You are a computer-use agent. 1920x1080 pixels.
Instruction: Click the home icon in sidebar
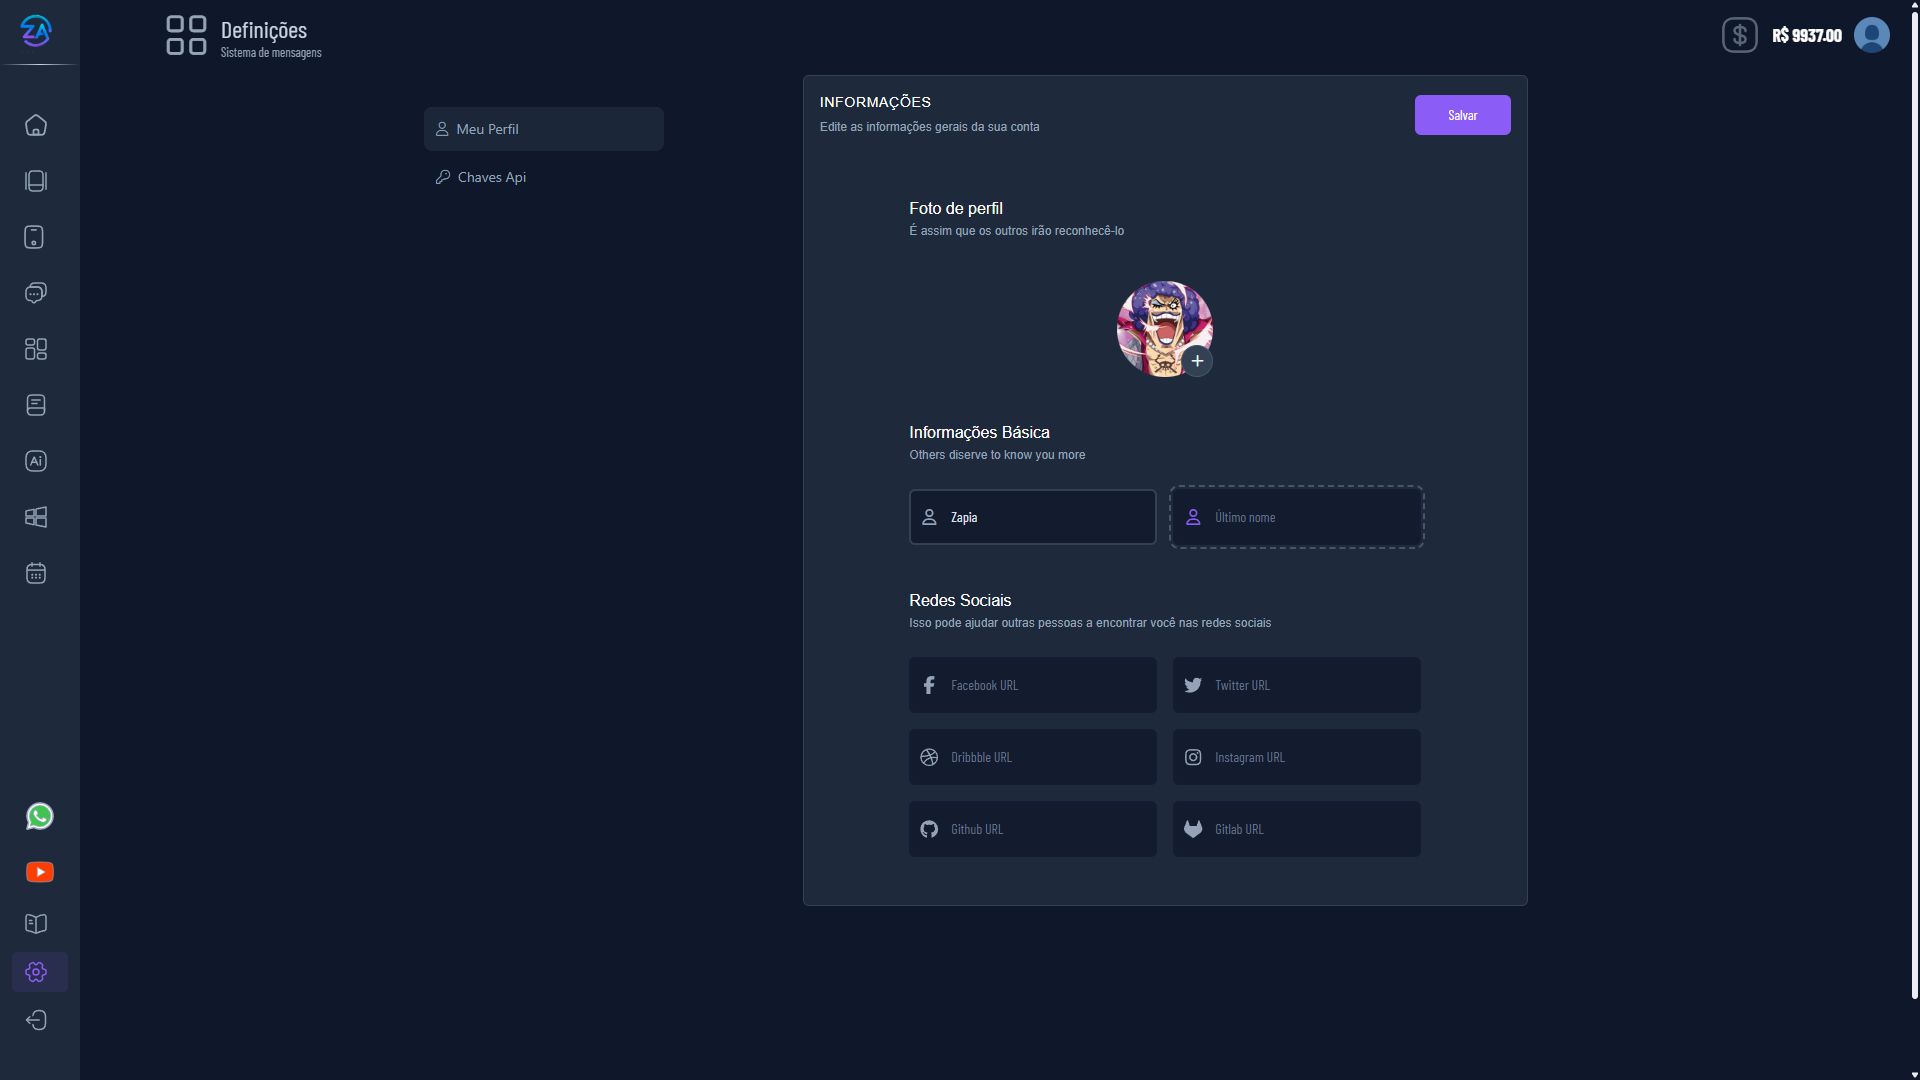(36, 126)
